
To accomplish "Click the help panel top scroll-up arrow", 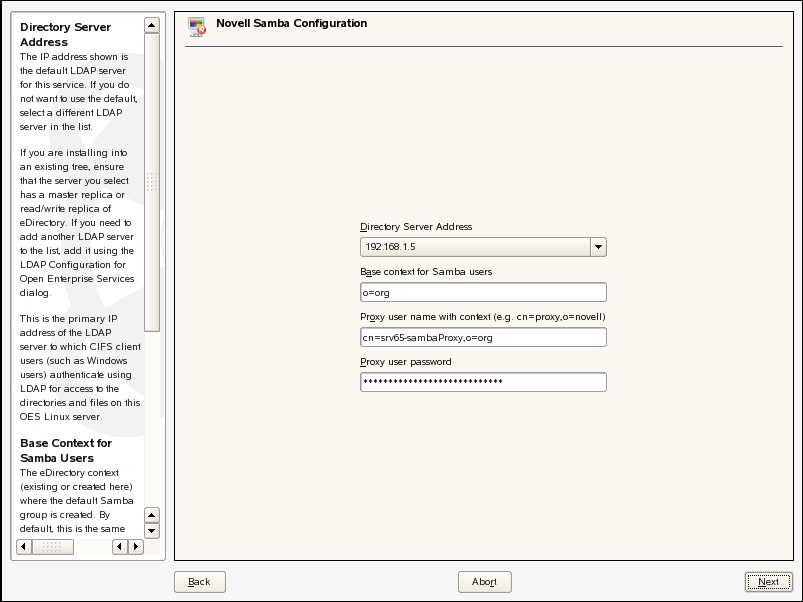I will (x=152, y=25).
